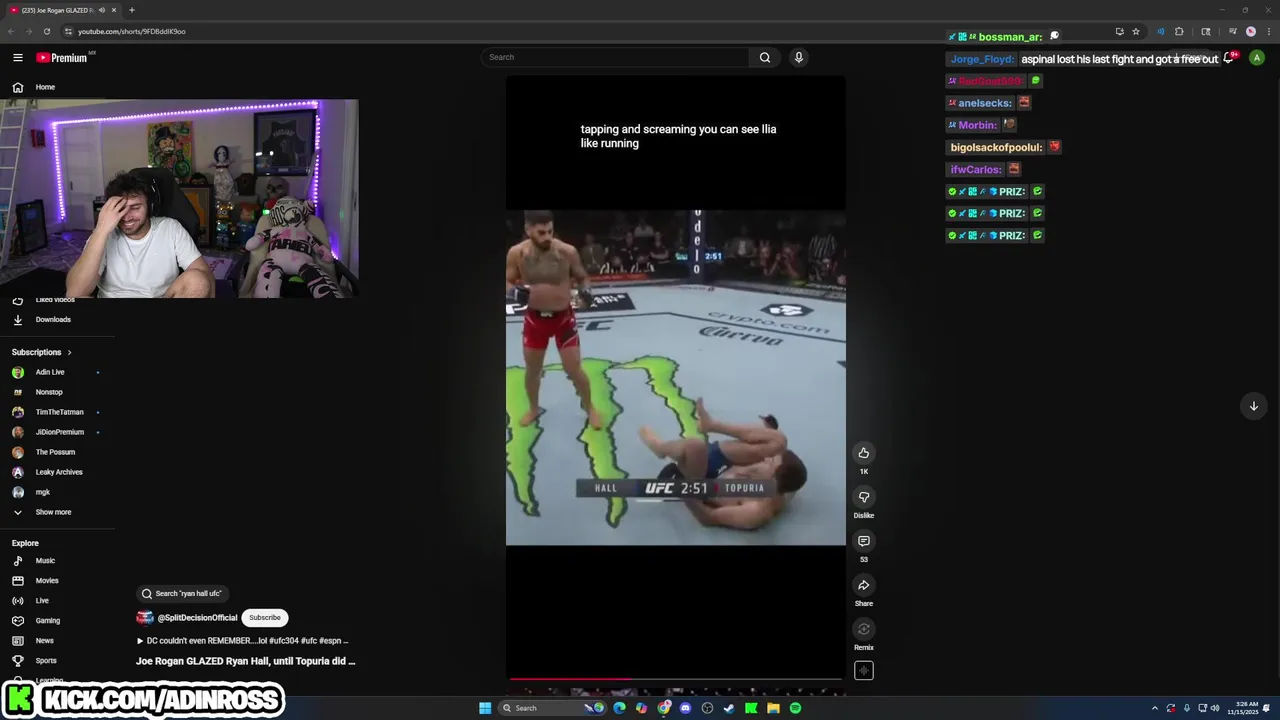Start voice search with the microphone

pyautogui.click(x=798, y=57)
